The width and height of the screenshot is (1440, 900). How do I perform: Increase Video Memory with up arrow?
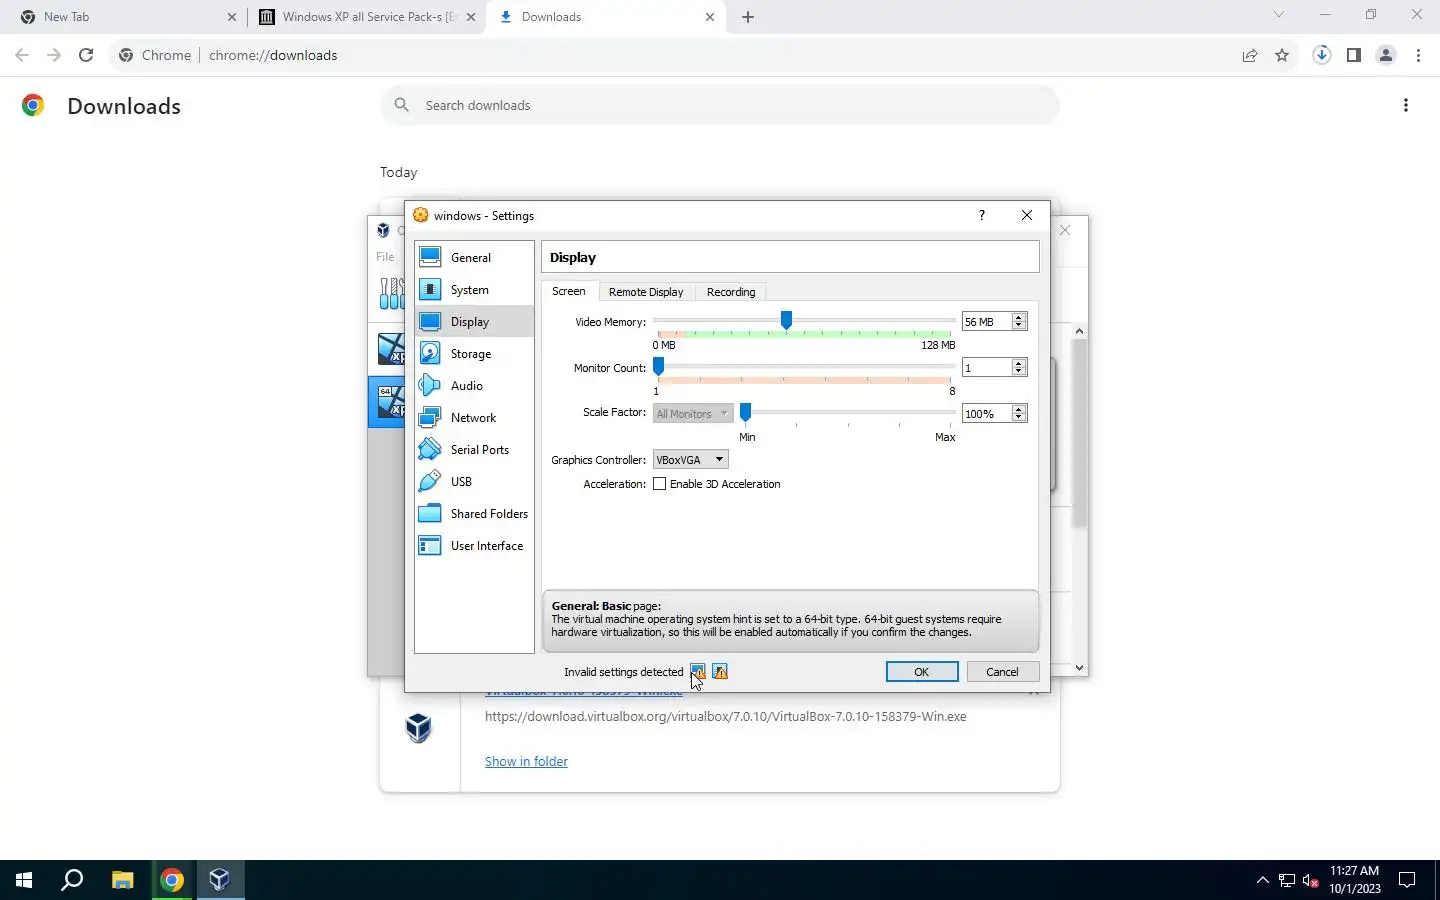pos(1019,317)
